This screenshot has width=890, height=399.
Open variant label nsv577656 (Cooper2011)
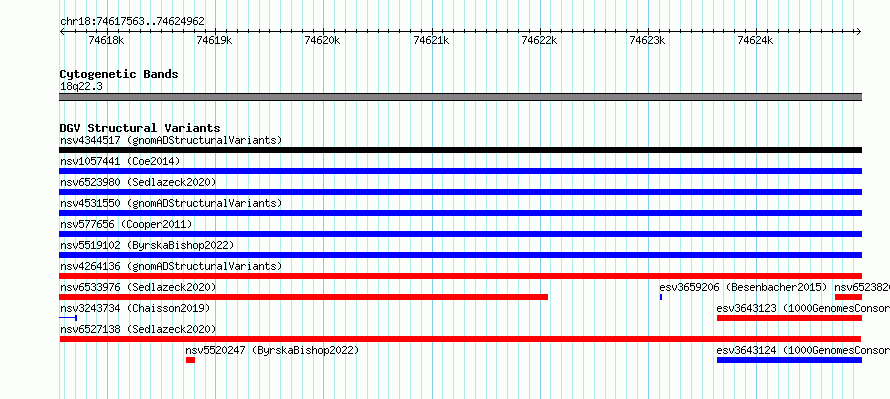pos(126,224)
